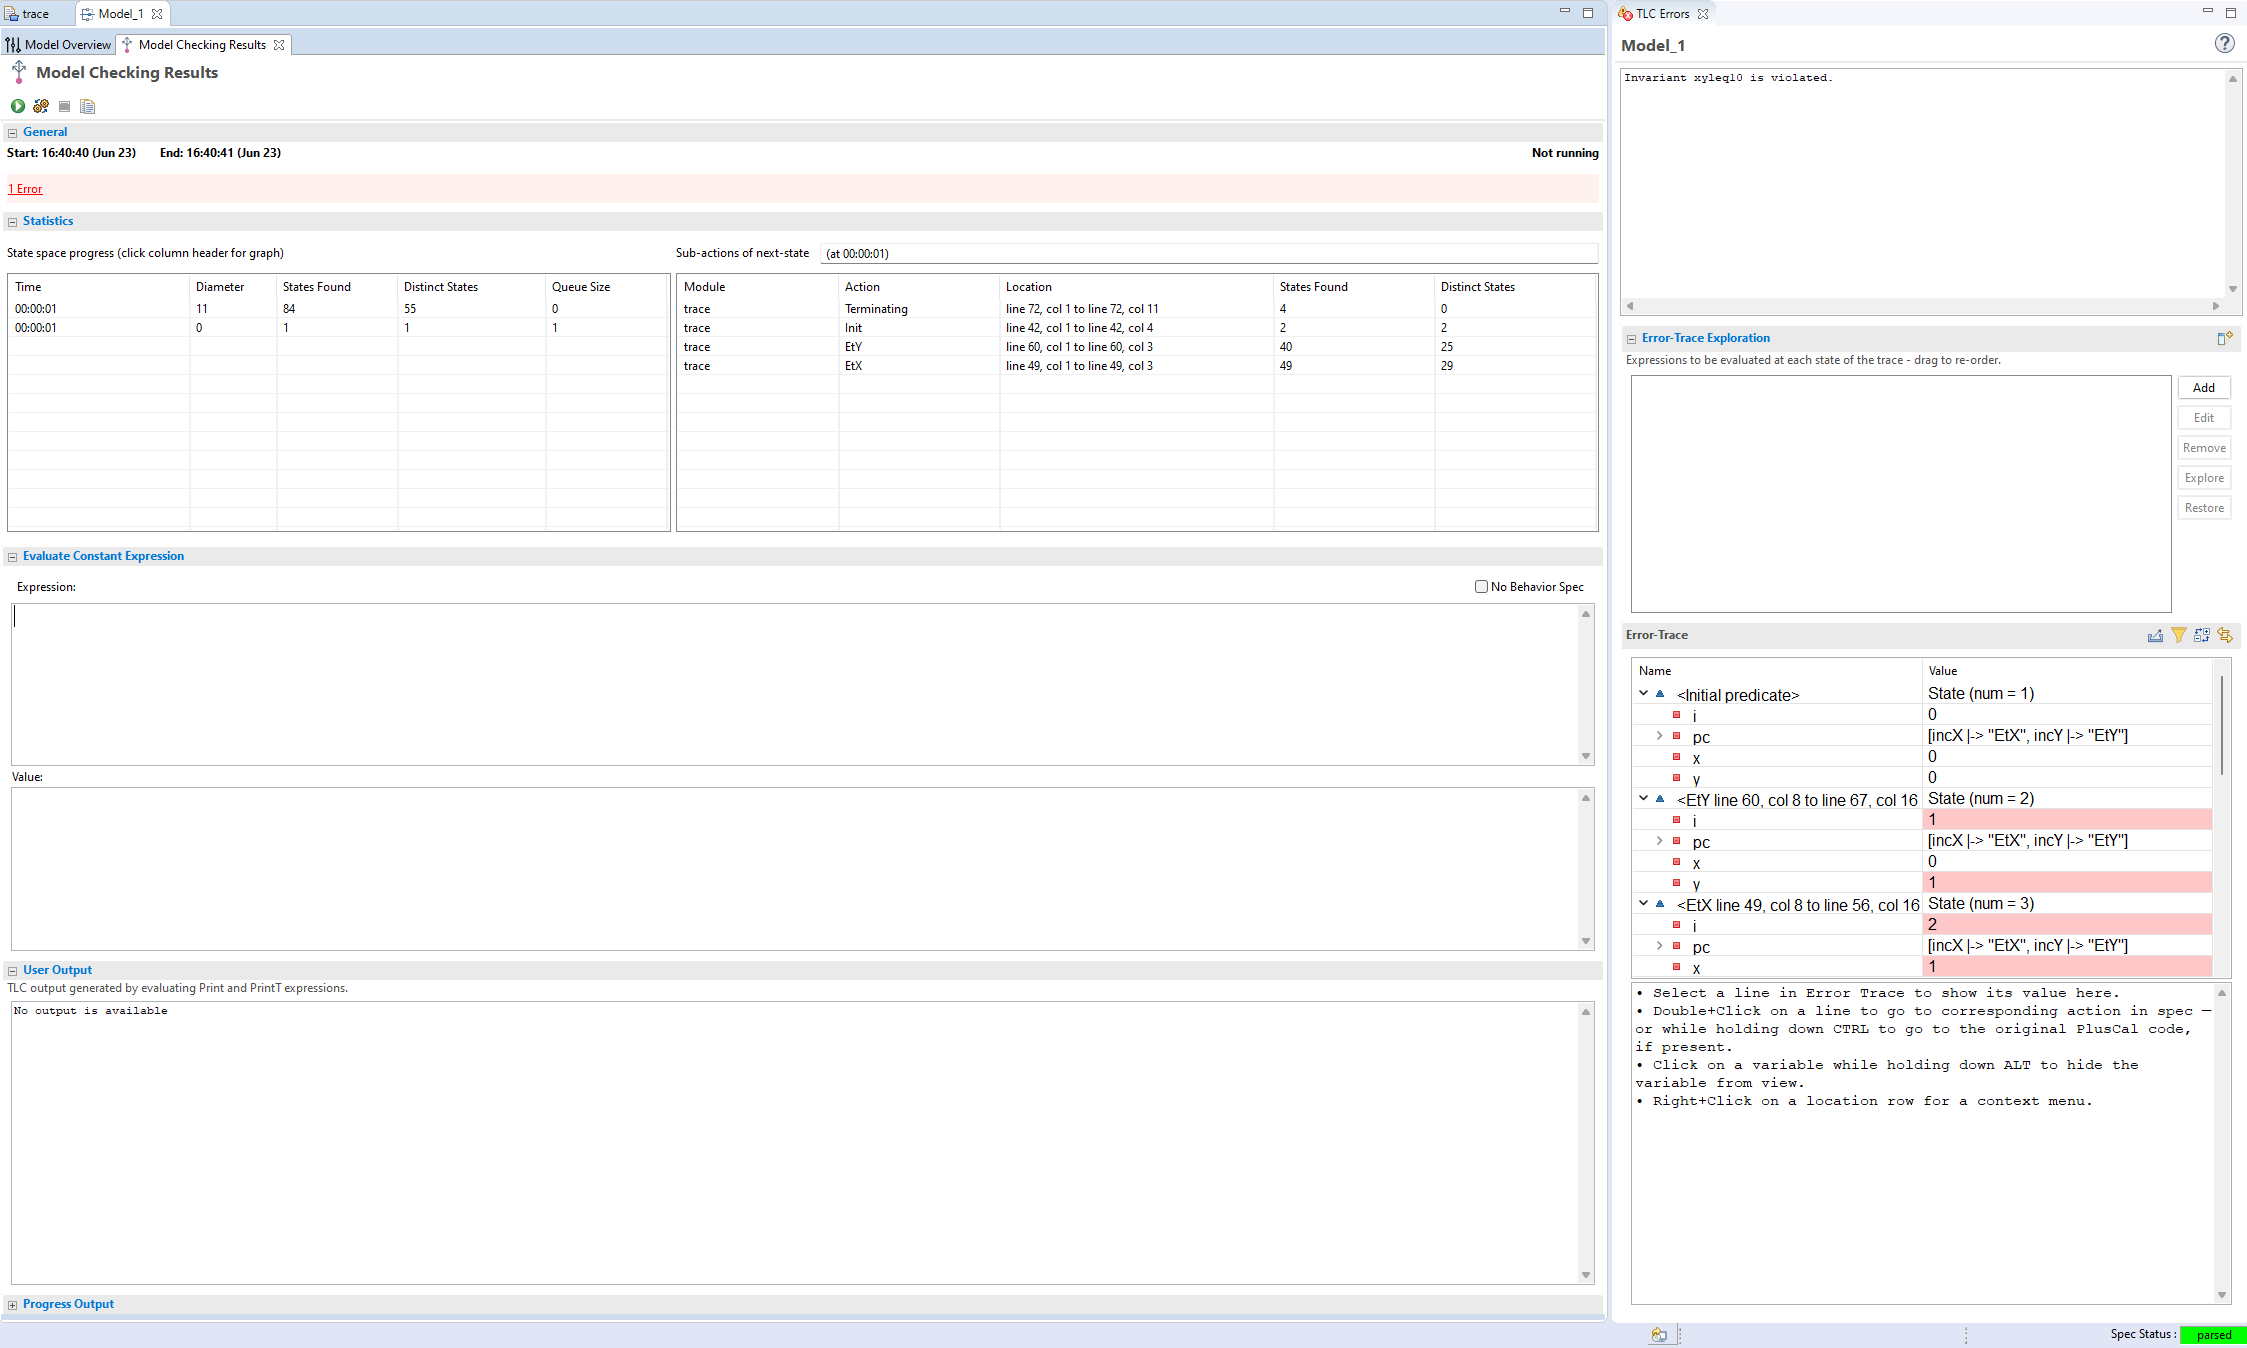The height and width of the screenshot is (1348, 2247).
Task: Collapse the Initial predicate state node
Action: [1643, 693]
